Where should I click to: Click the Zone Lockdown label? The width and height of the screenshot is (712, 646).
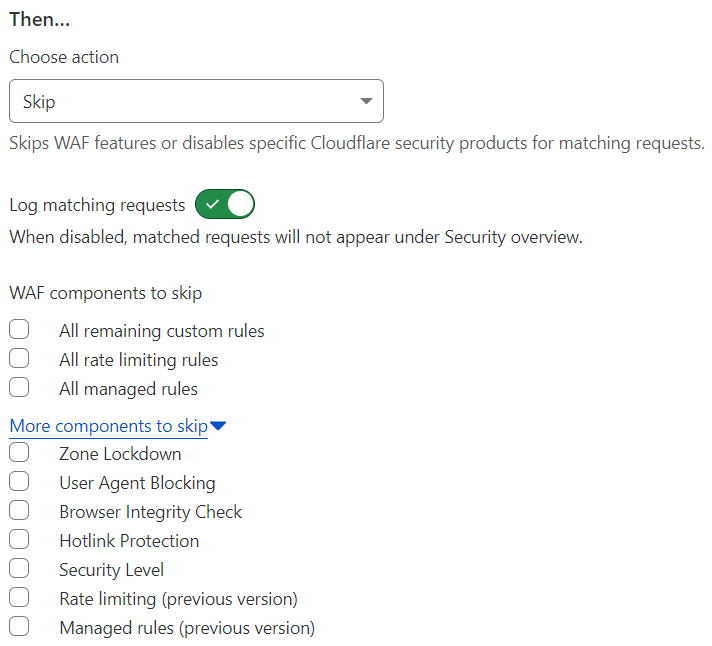click(x=120, y=454)
